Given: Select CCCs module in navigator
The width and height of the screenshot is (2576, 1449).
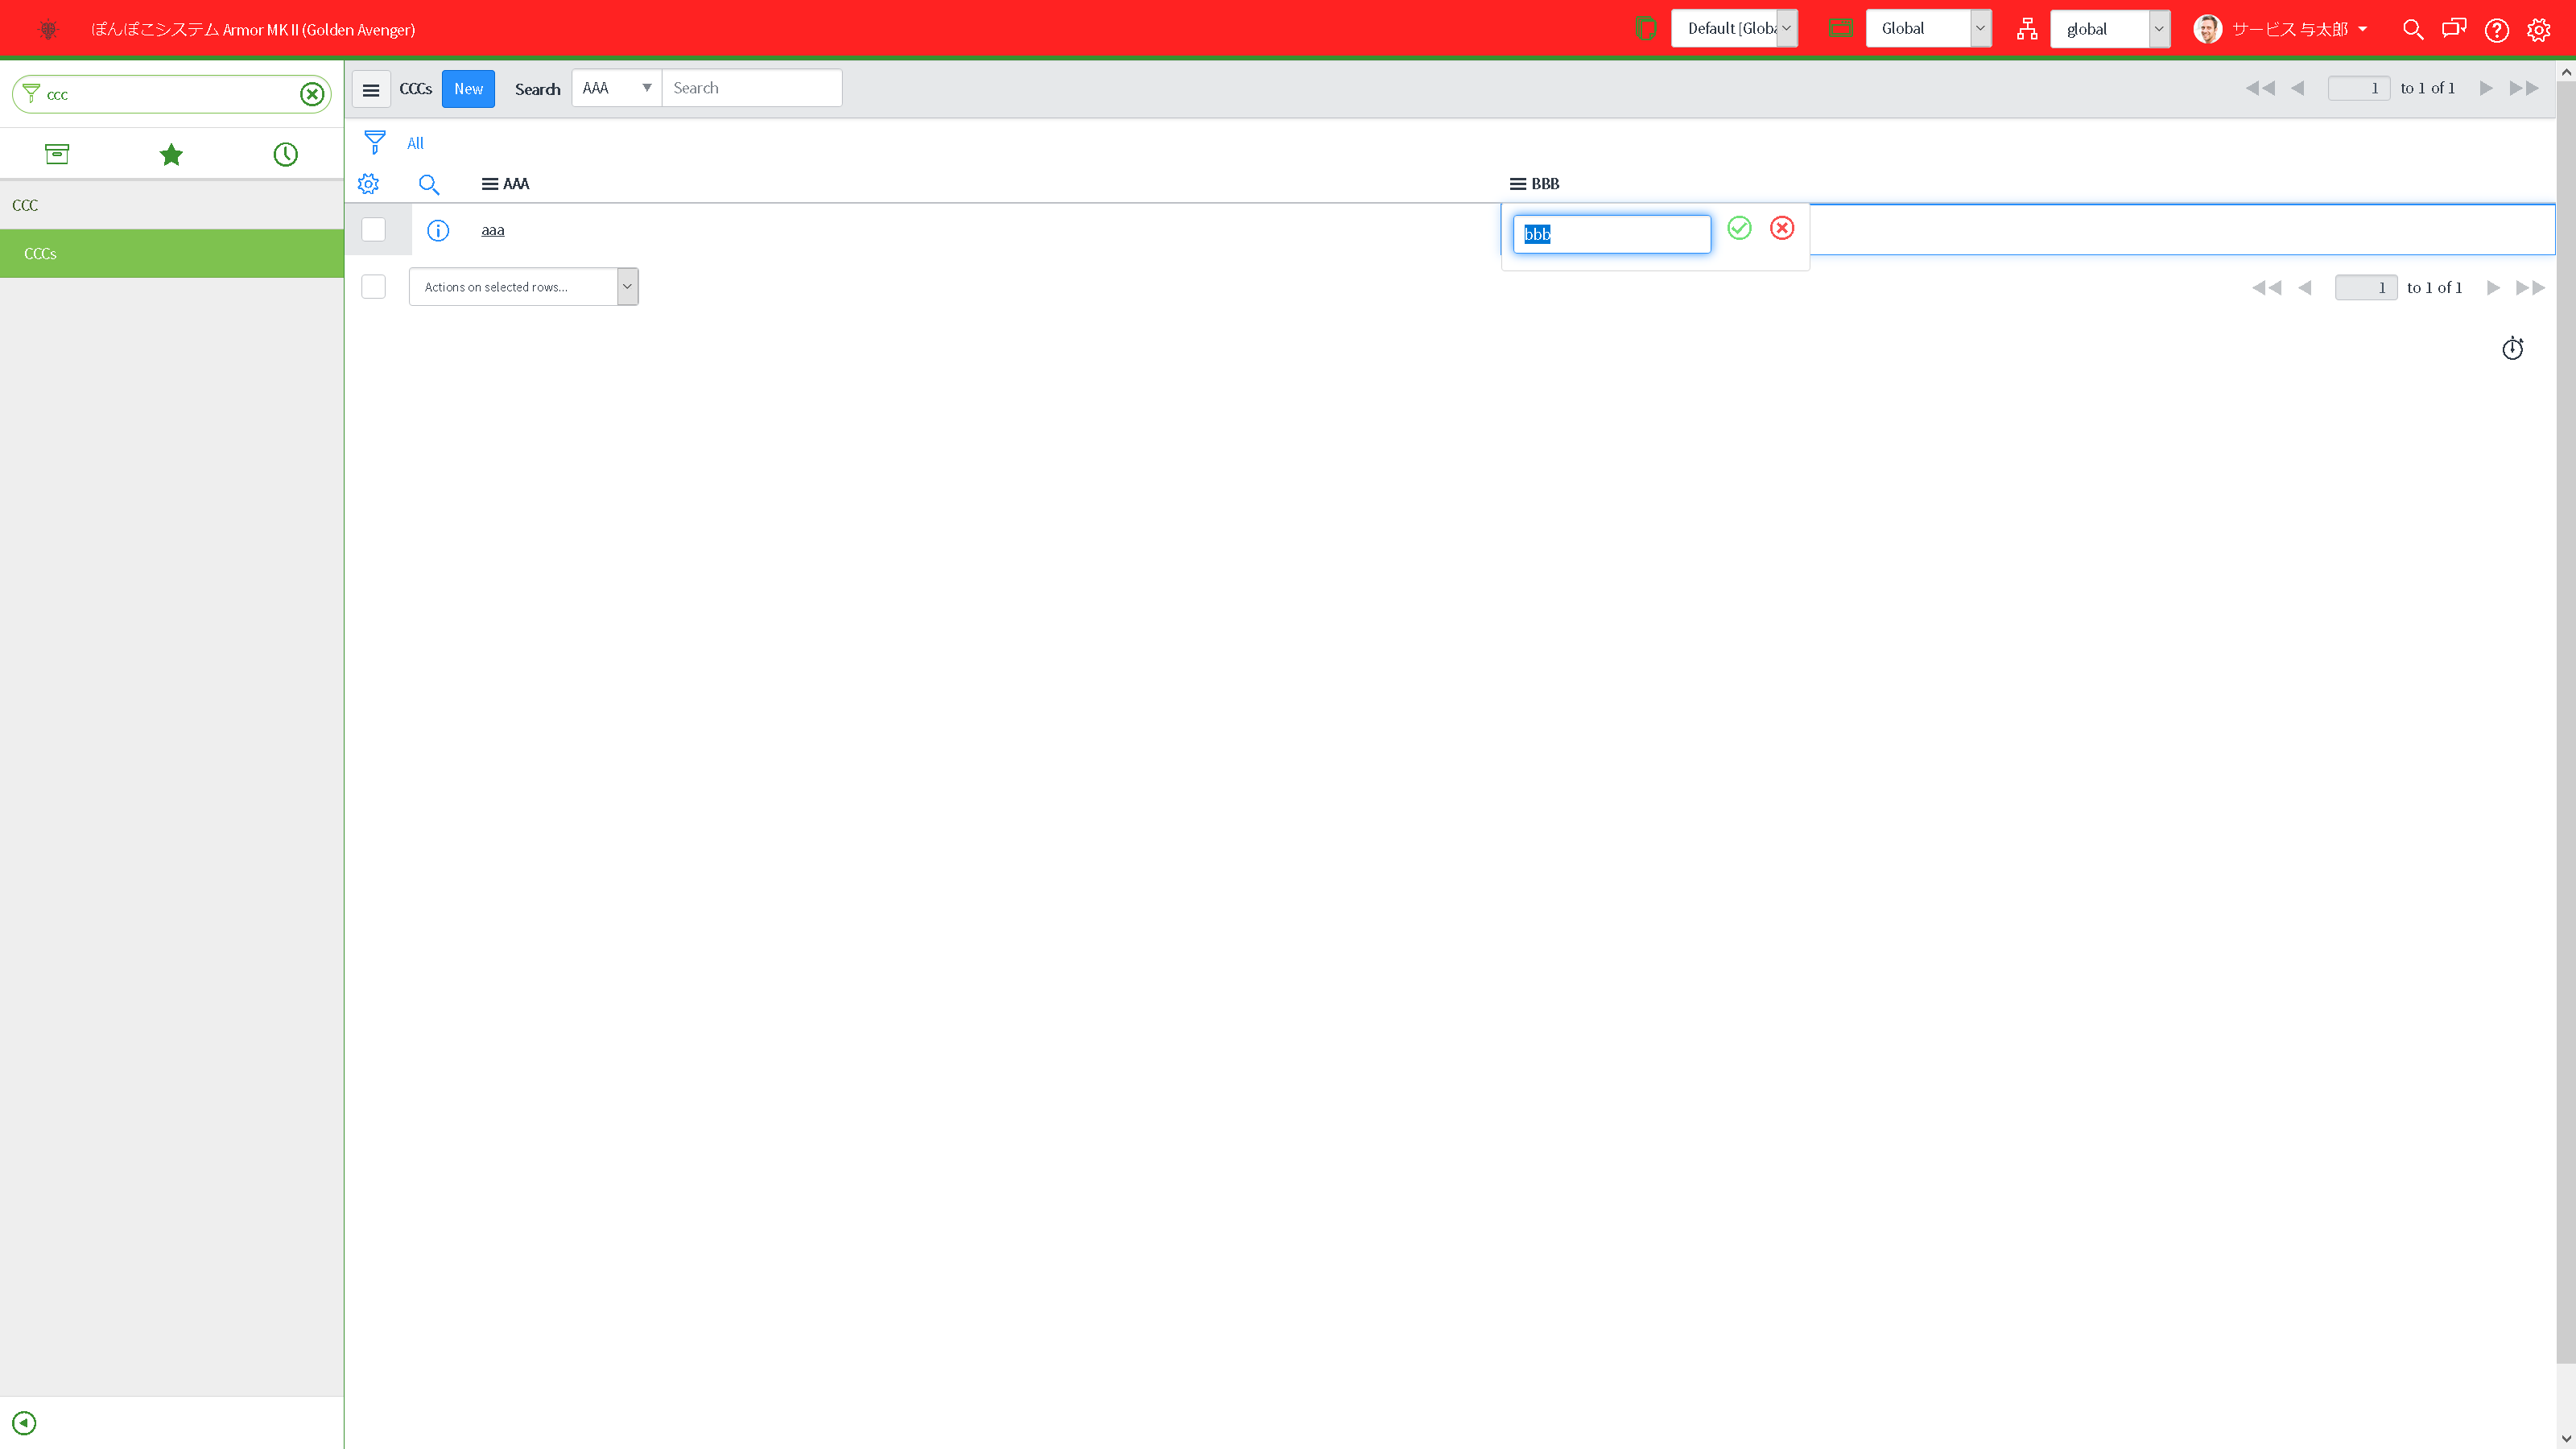Looking at the screenshot, I should click(40, 254).
